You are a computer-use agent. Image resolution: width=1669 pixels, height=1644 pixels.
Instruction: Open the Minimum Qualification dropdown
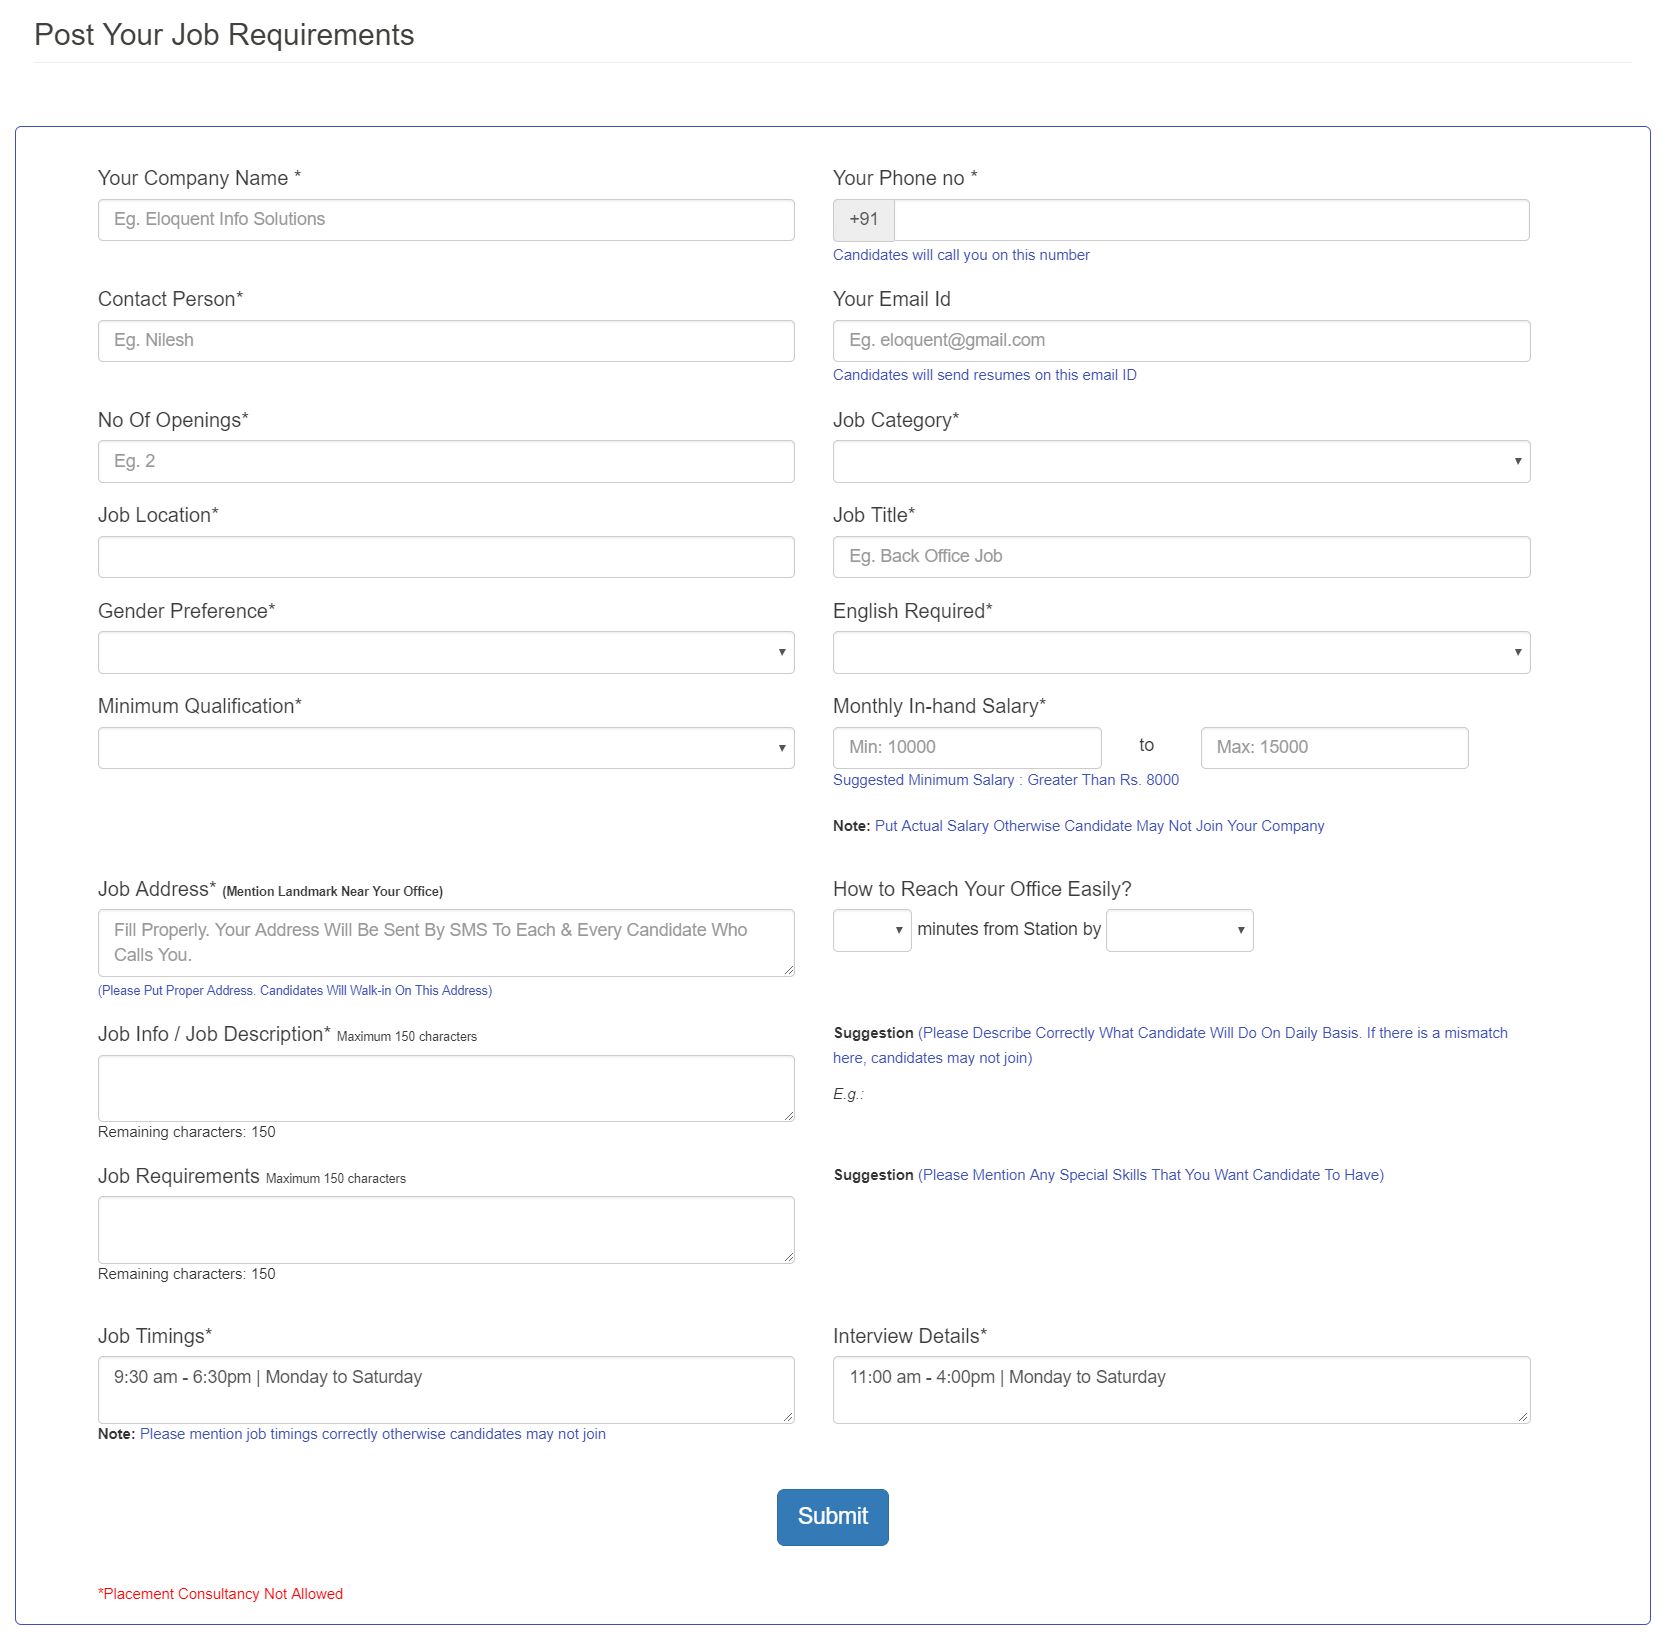(445, 747)
